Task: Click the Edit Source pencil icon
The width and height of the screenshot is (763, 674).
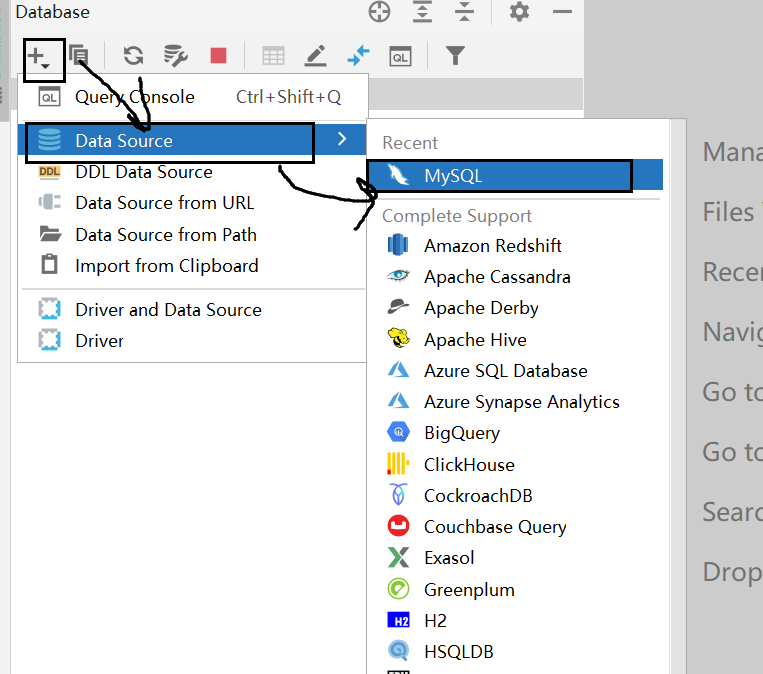Action: [x=315, y=55]
